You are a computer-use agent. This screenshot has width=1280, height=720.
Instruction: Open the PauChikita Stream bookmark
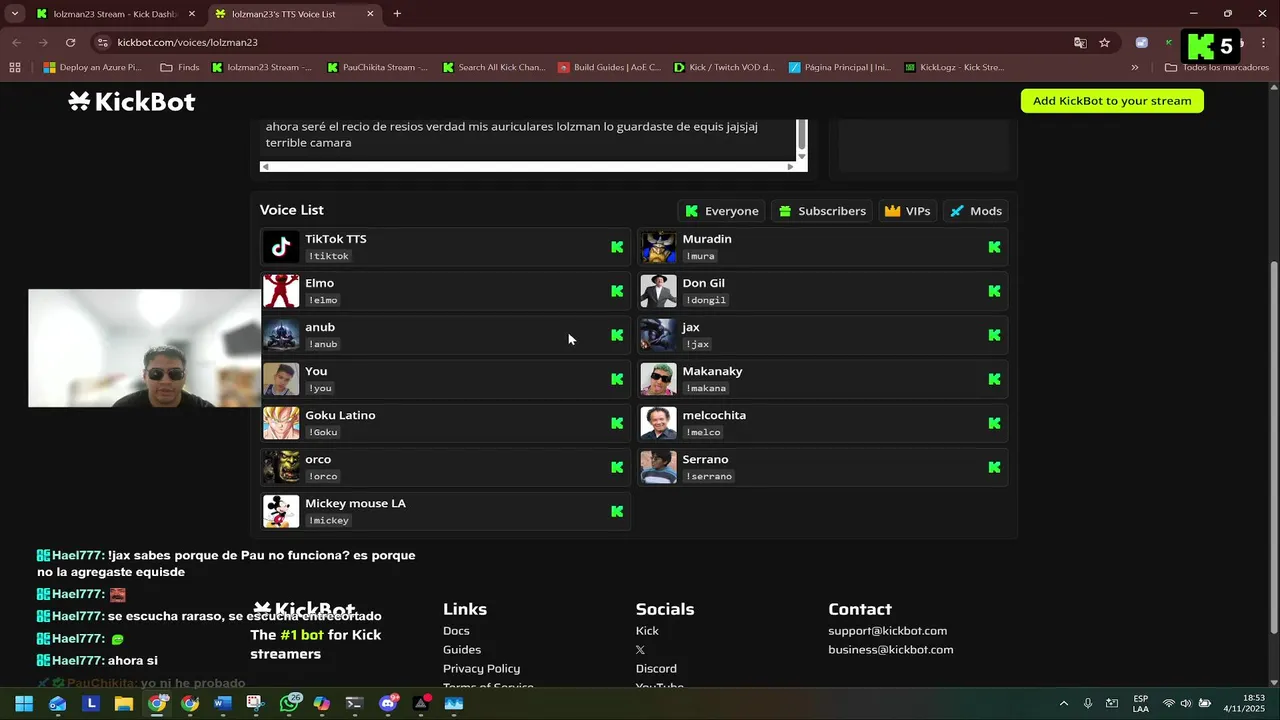pos(376,68)
